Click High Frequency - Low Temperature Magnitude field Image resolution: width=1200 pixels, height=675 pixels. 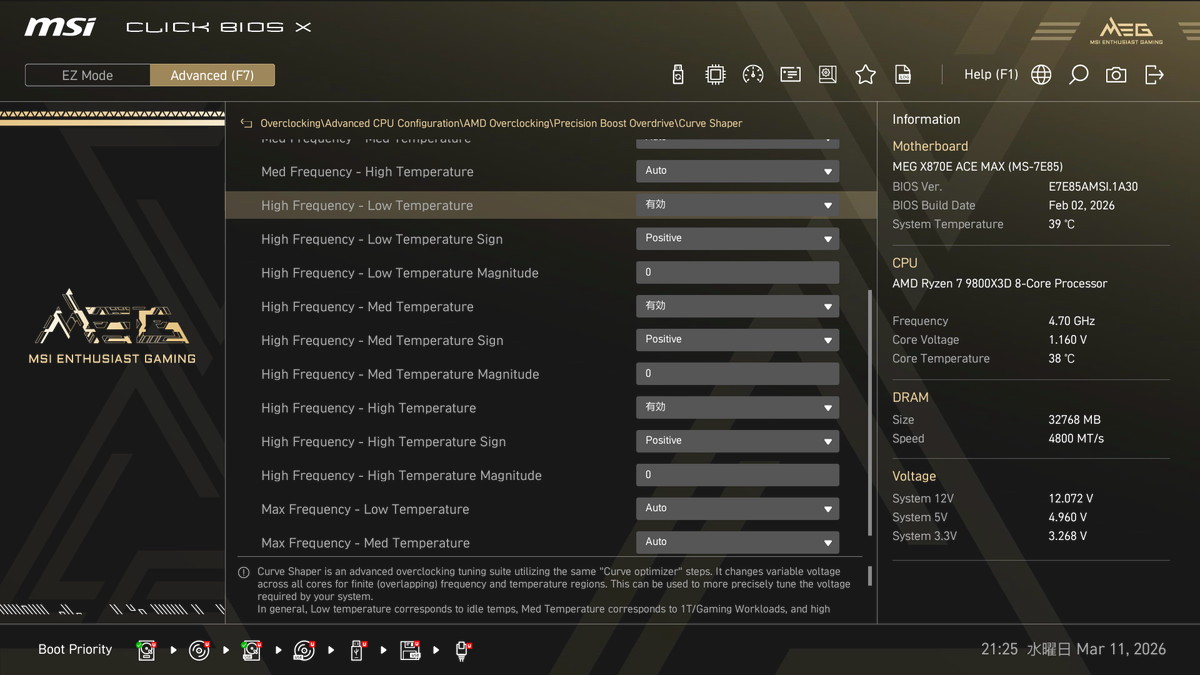pos(737,273)
